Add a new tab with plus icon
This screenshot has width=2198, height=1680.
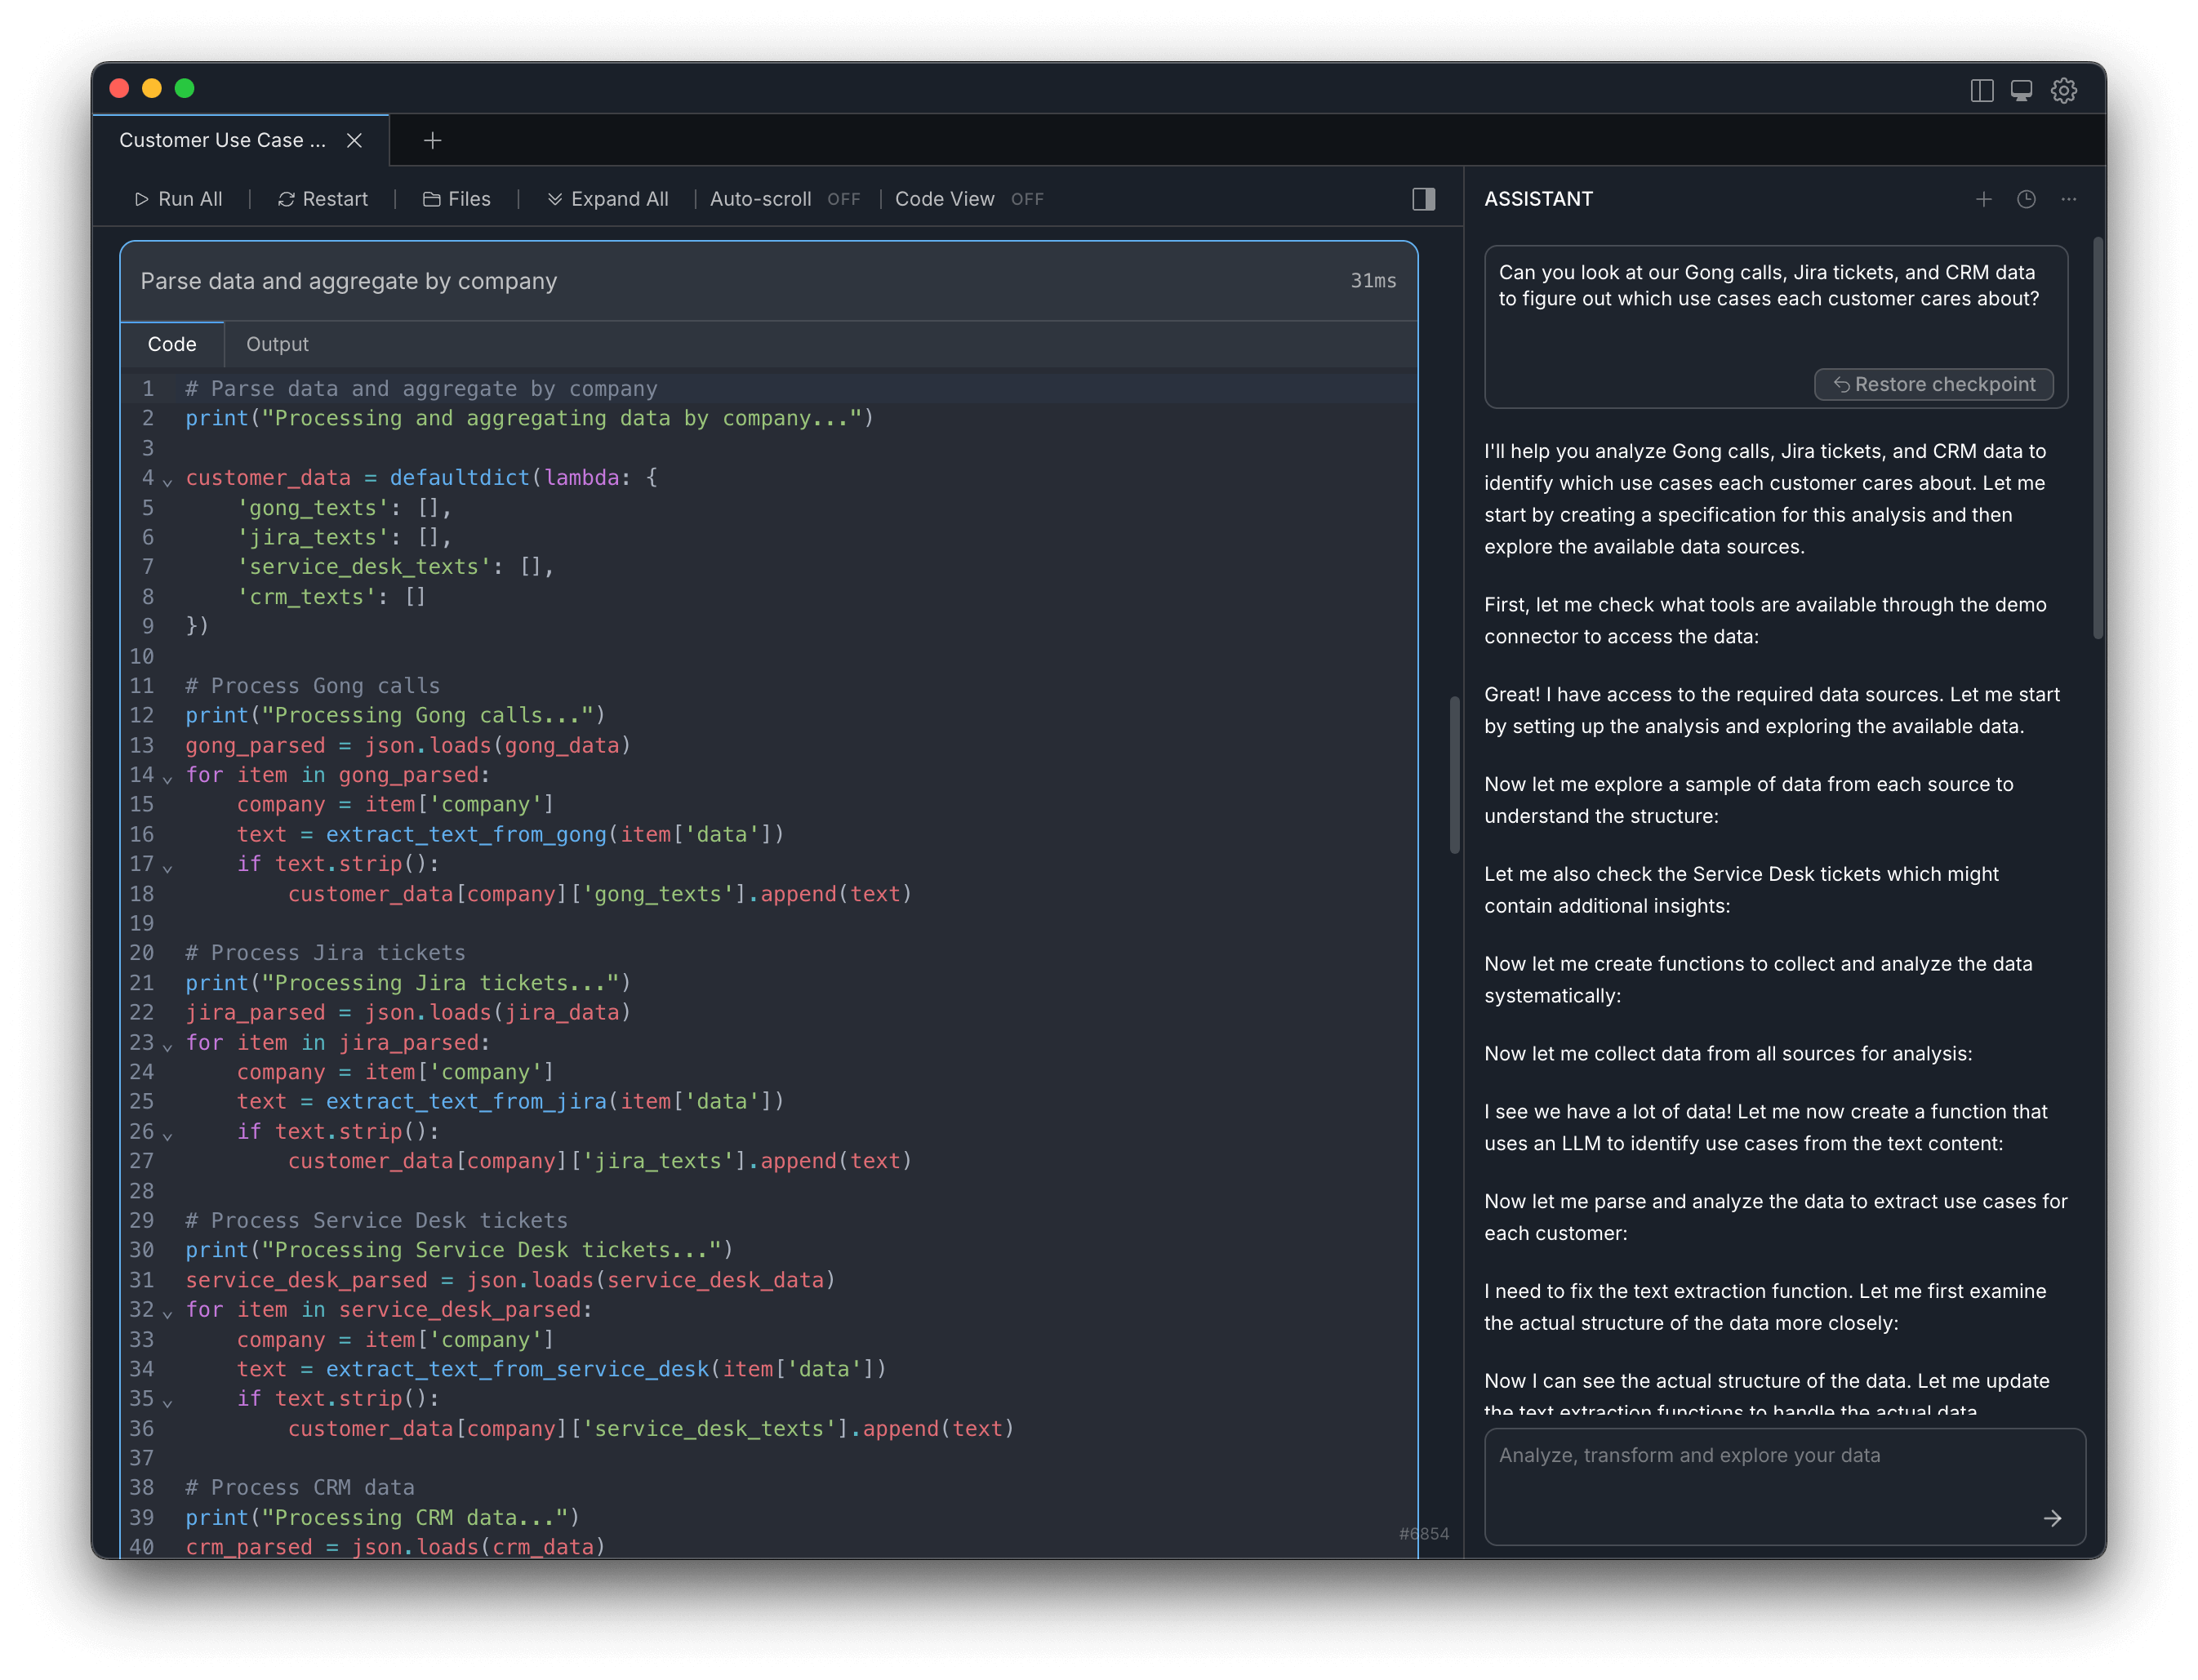point(432,140)
